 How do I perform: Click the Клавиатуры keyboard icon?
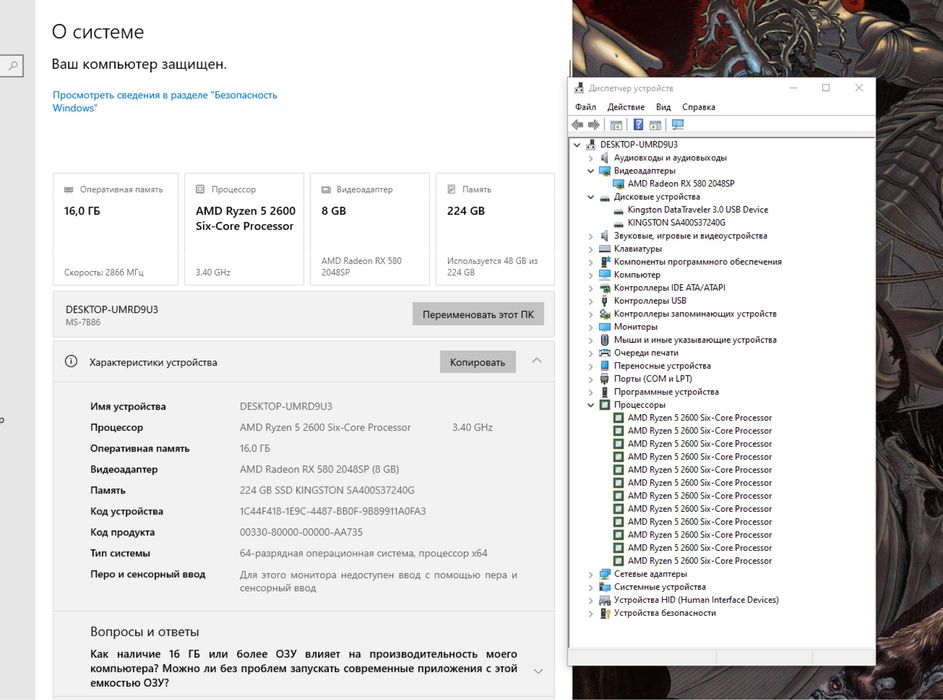tap(604, 248)
